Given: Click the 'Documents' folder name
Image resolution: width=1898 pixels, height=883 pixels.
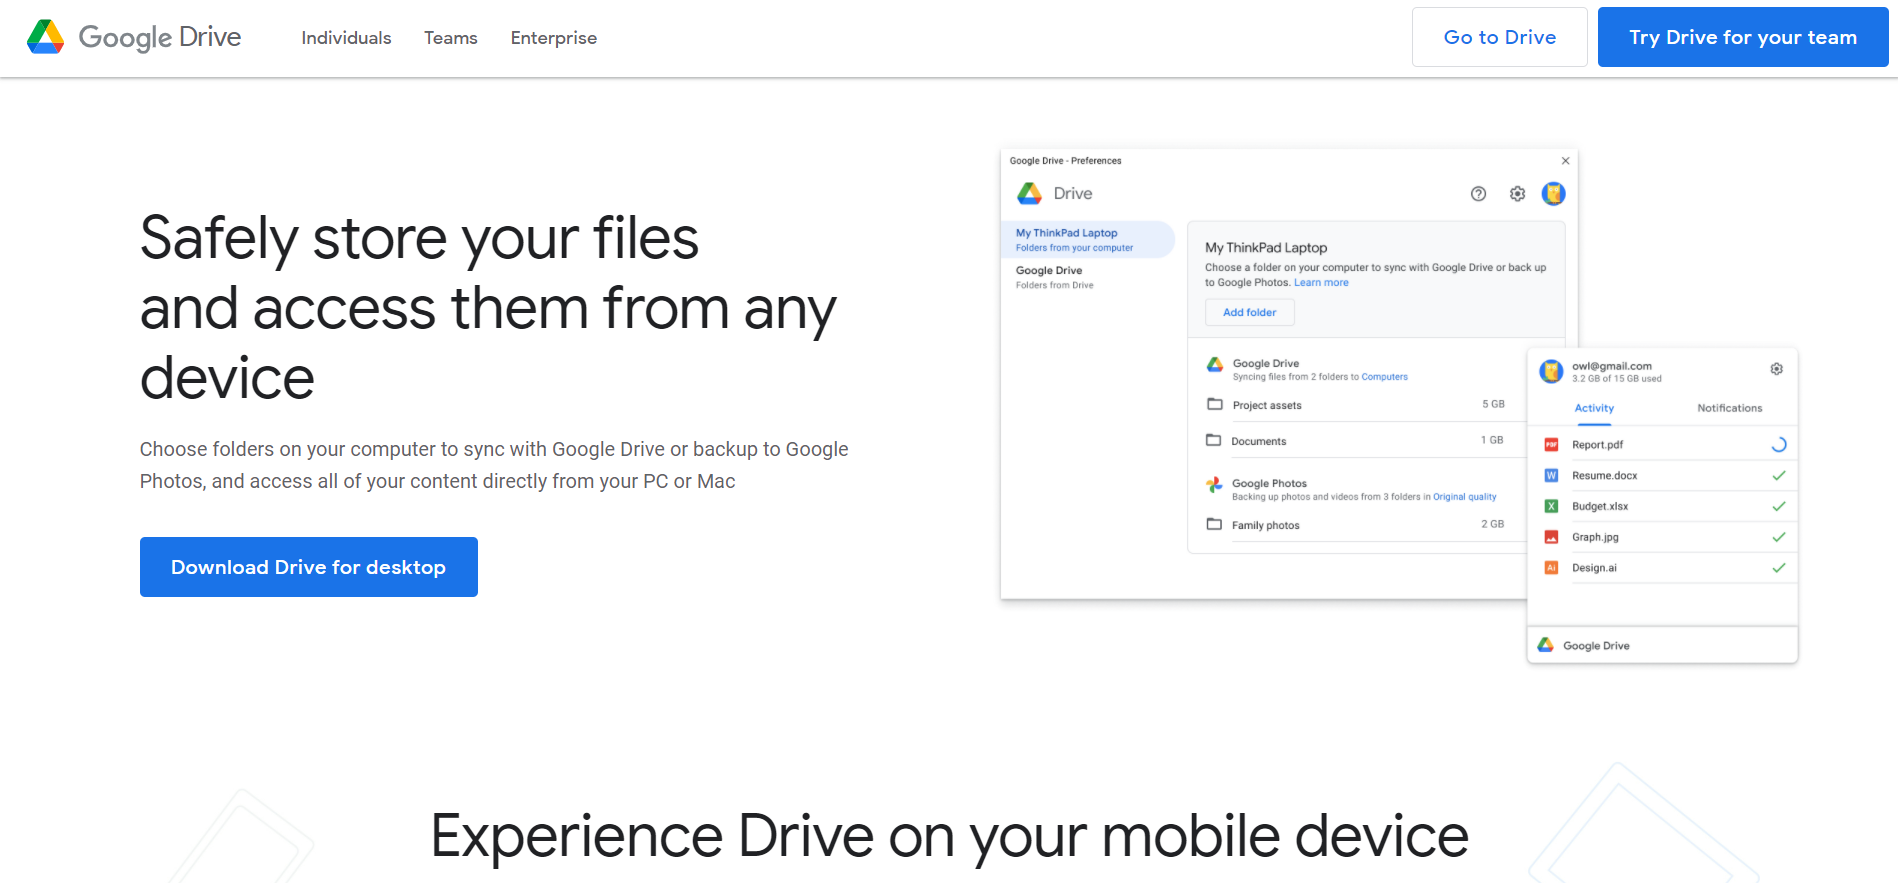Looking at the screenshot, I should (x=1258, y=441).
